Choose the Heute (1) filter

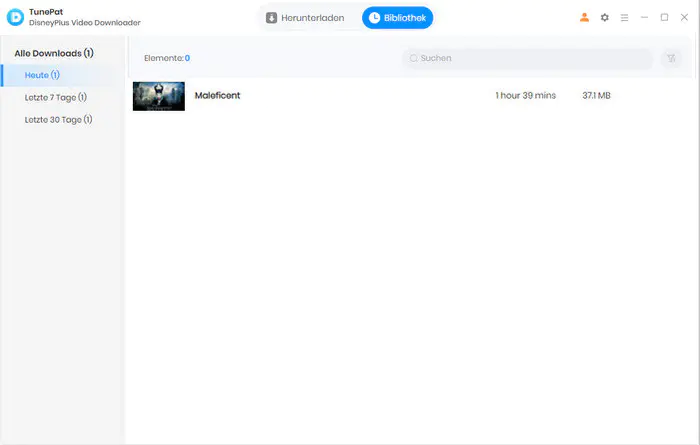pyautogui.click(x=62, y=75)
